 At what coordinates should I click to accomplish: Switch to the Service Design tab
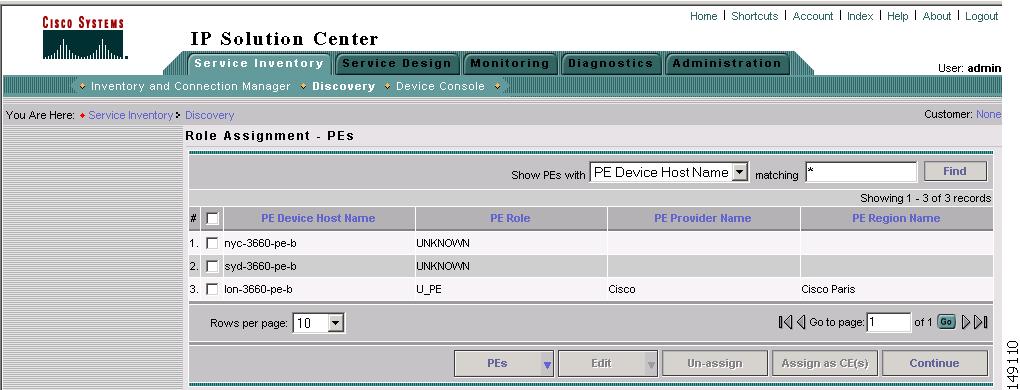coord(397,64)
